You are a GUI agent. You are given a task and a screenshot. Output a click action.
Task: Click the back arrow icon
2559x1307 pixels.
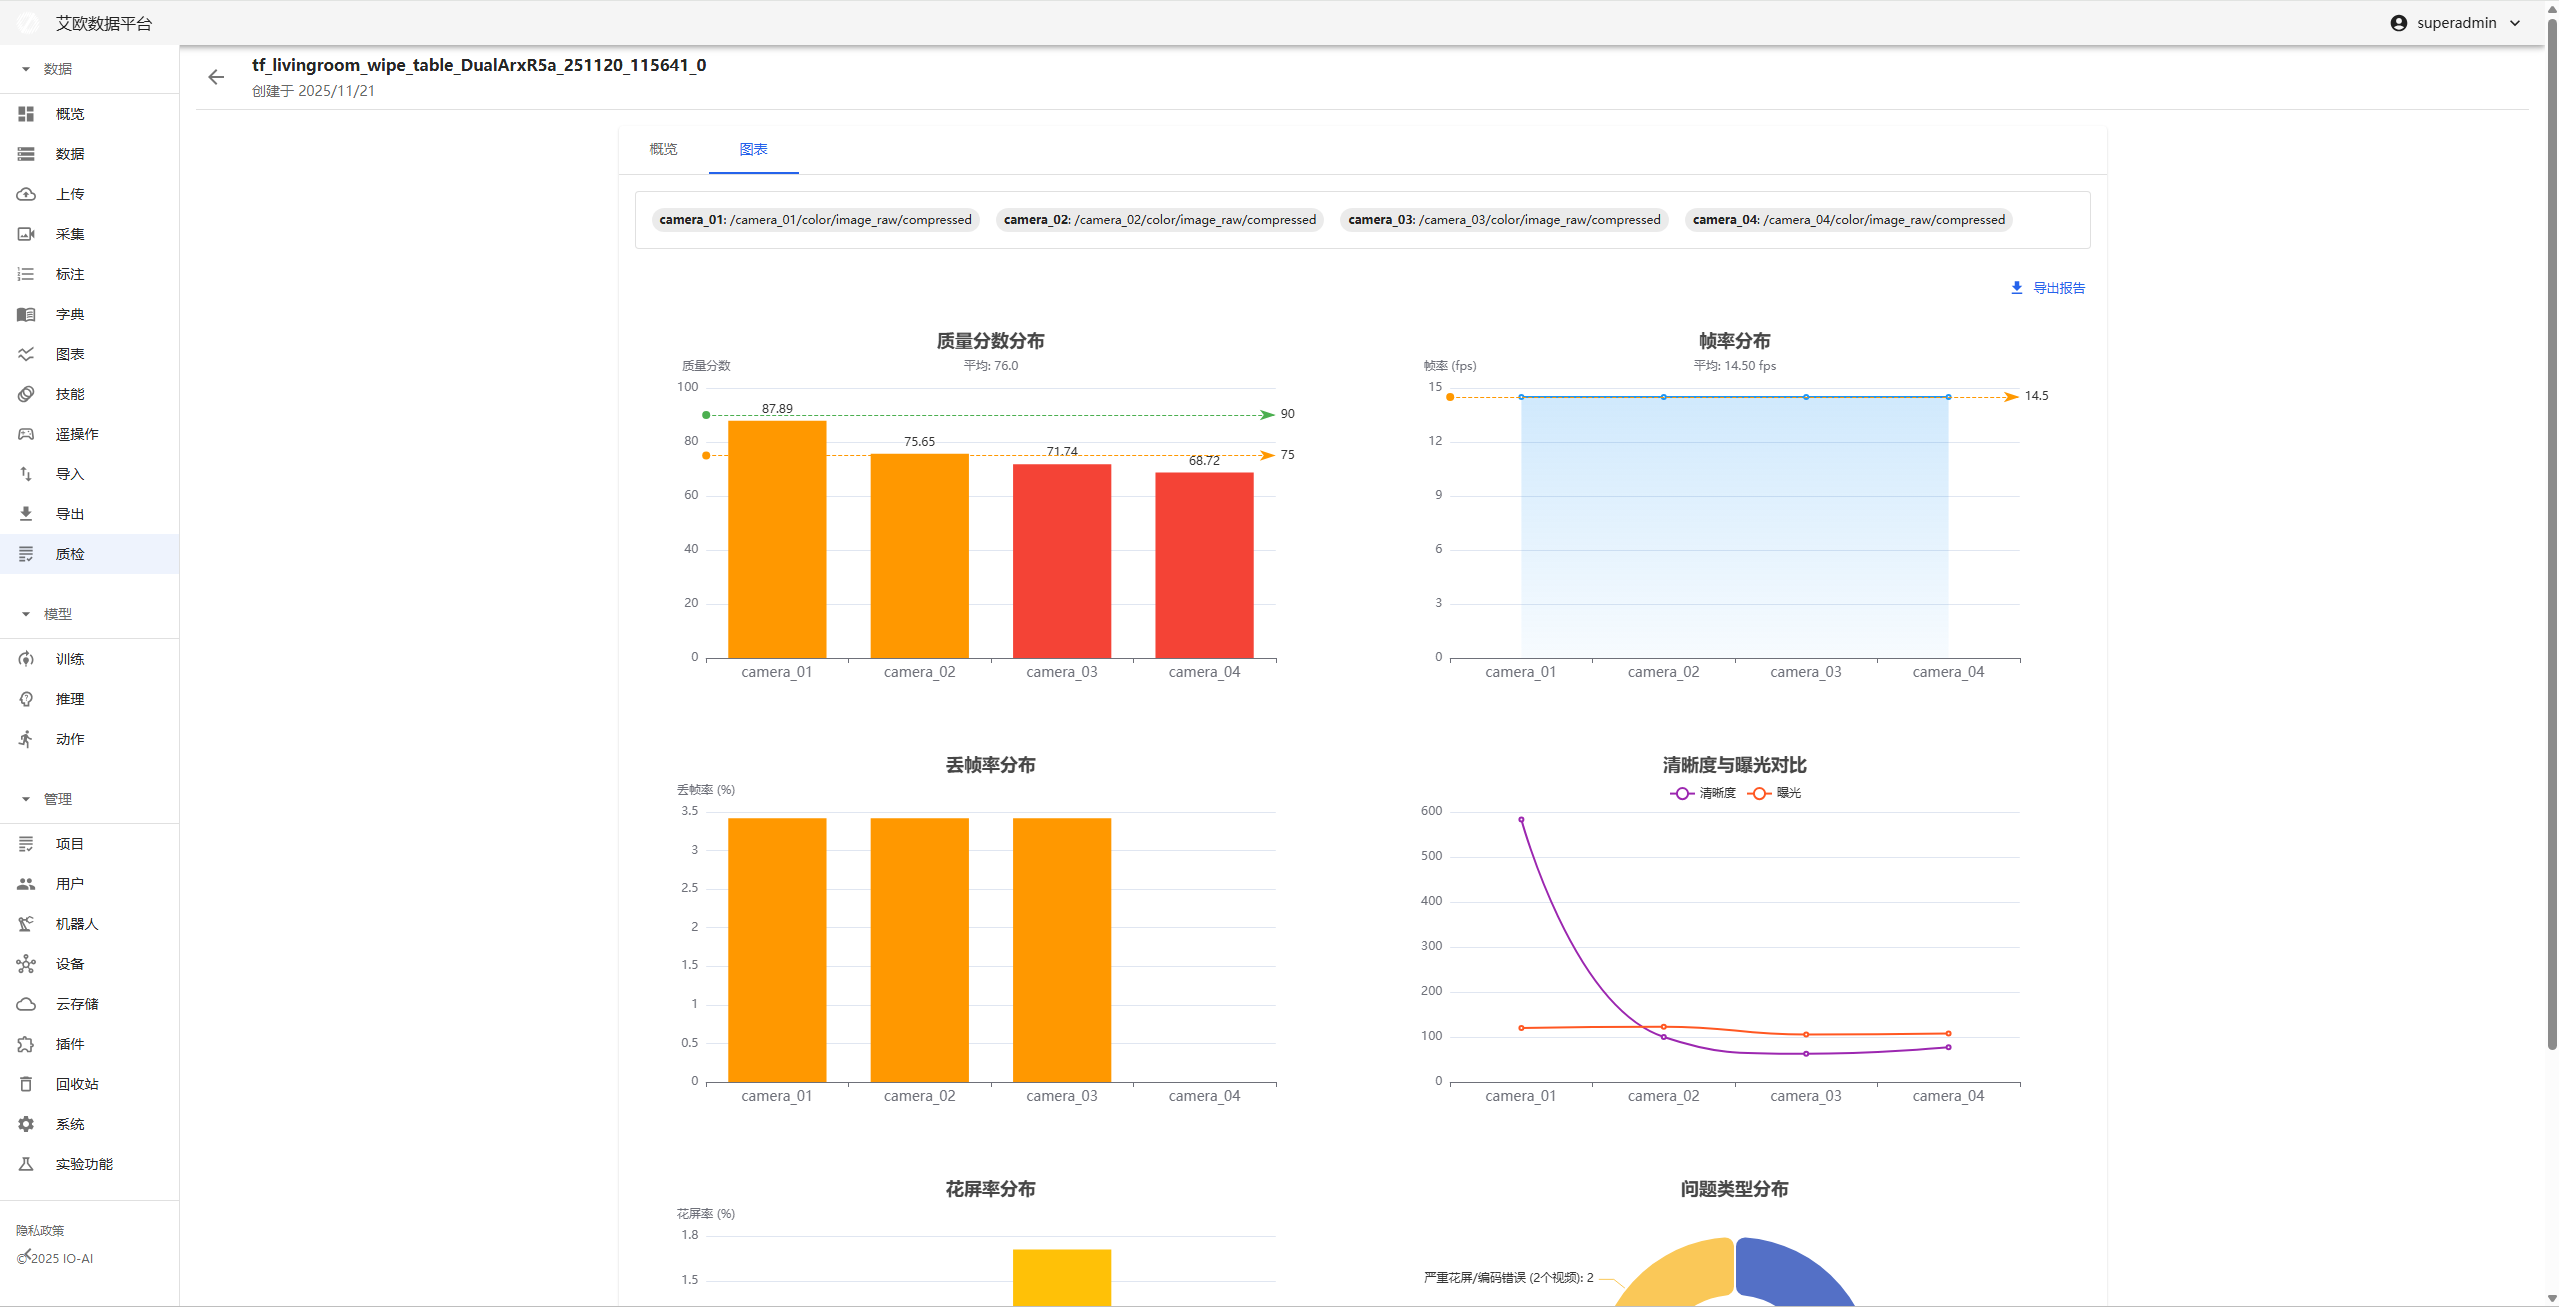tap(216, 77)
